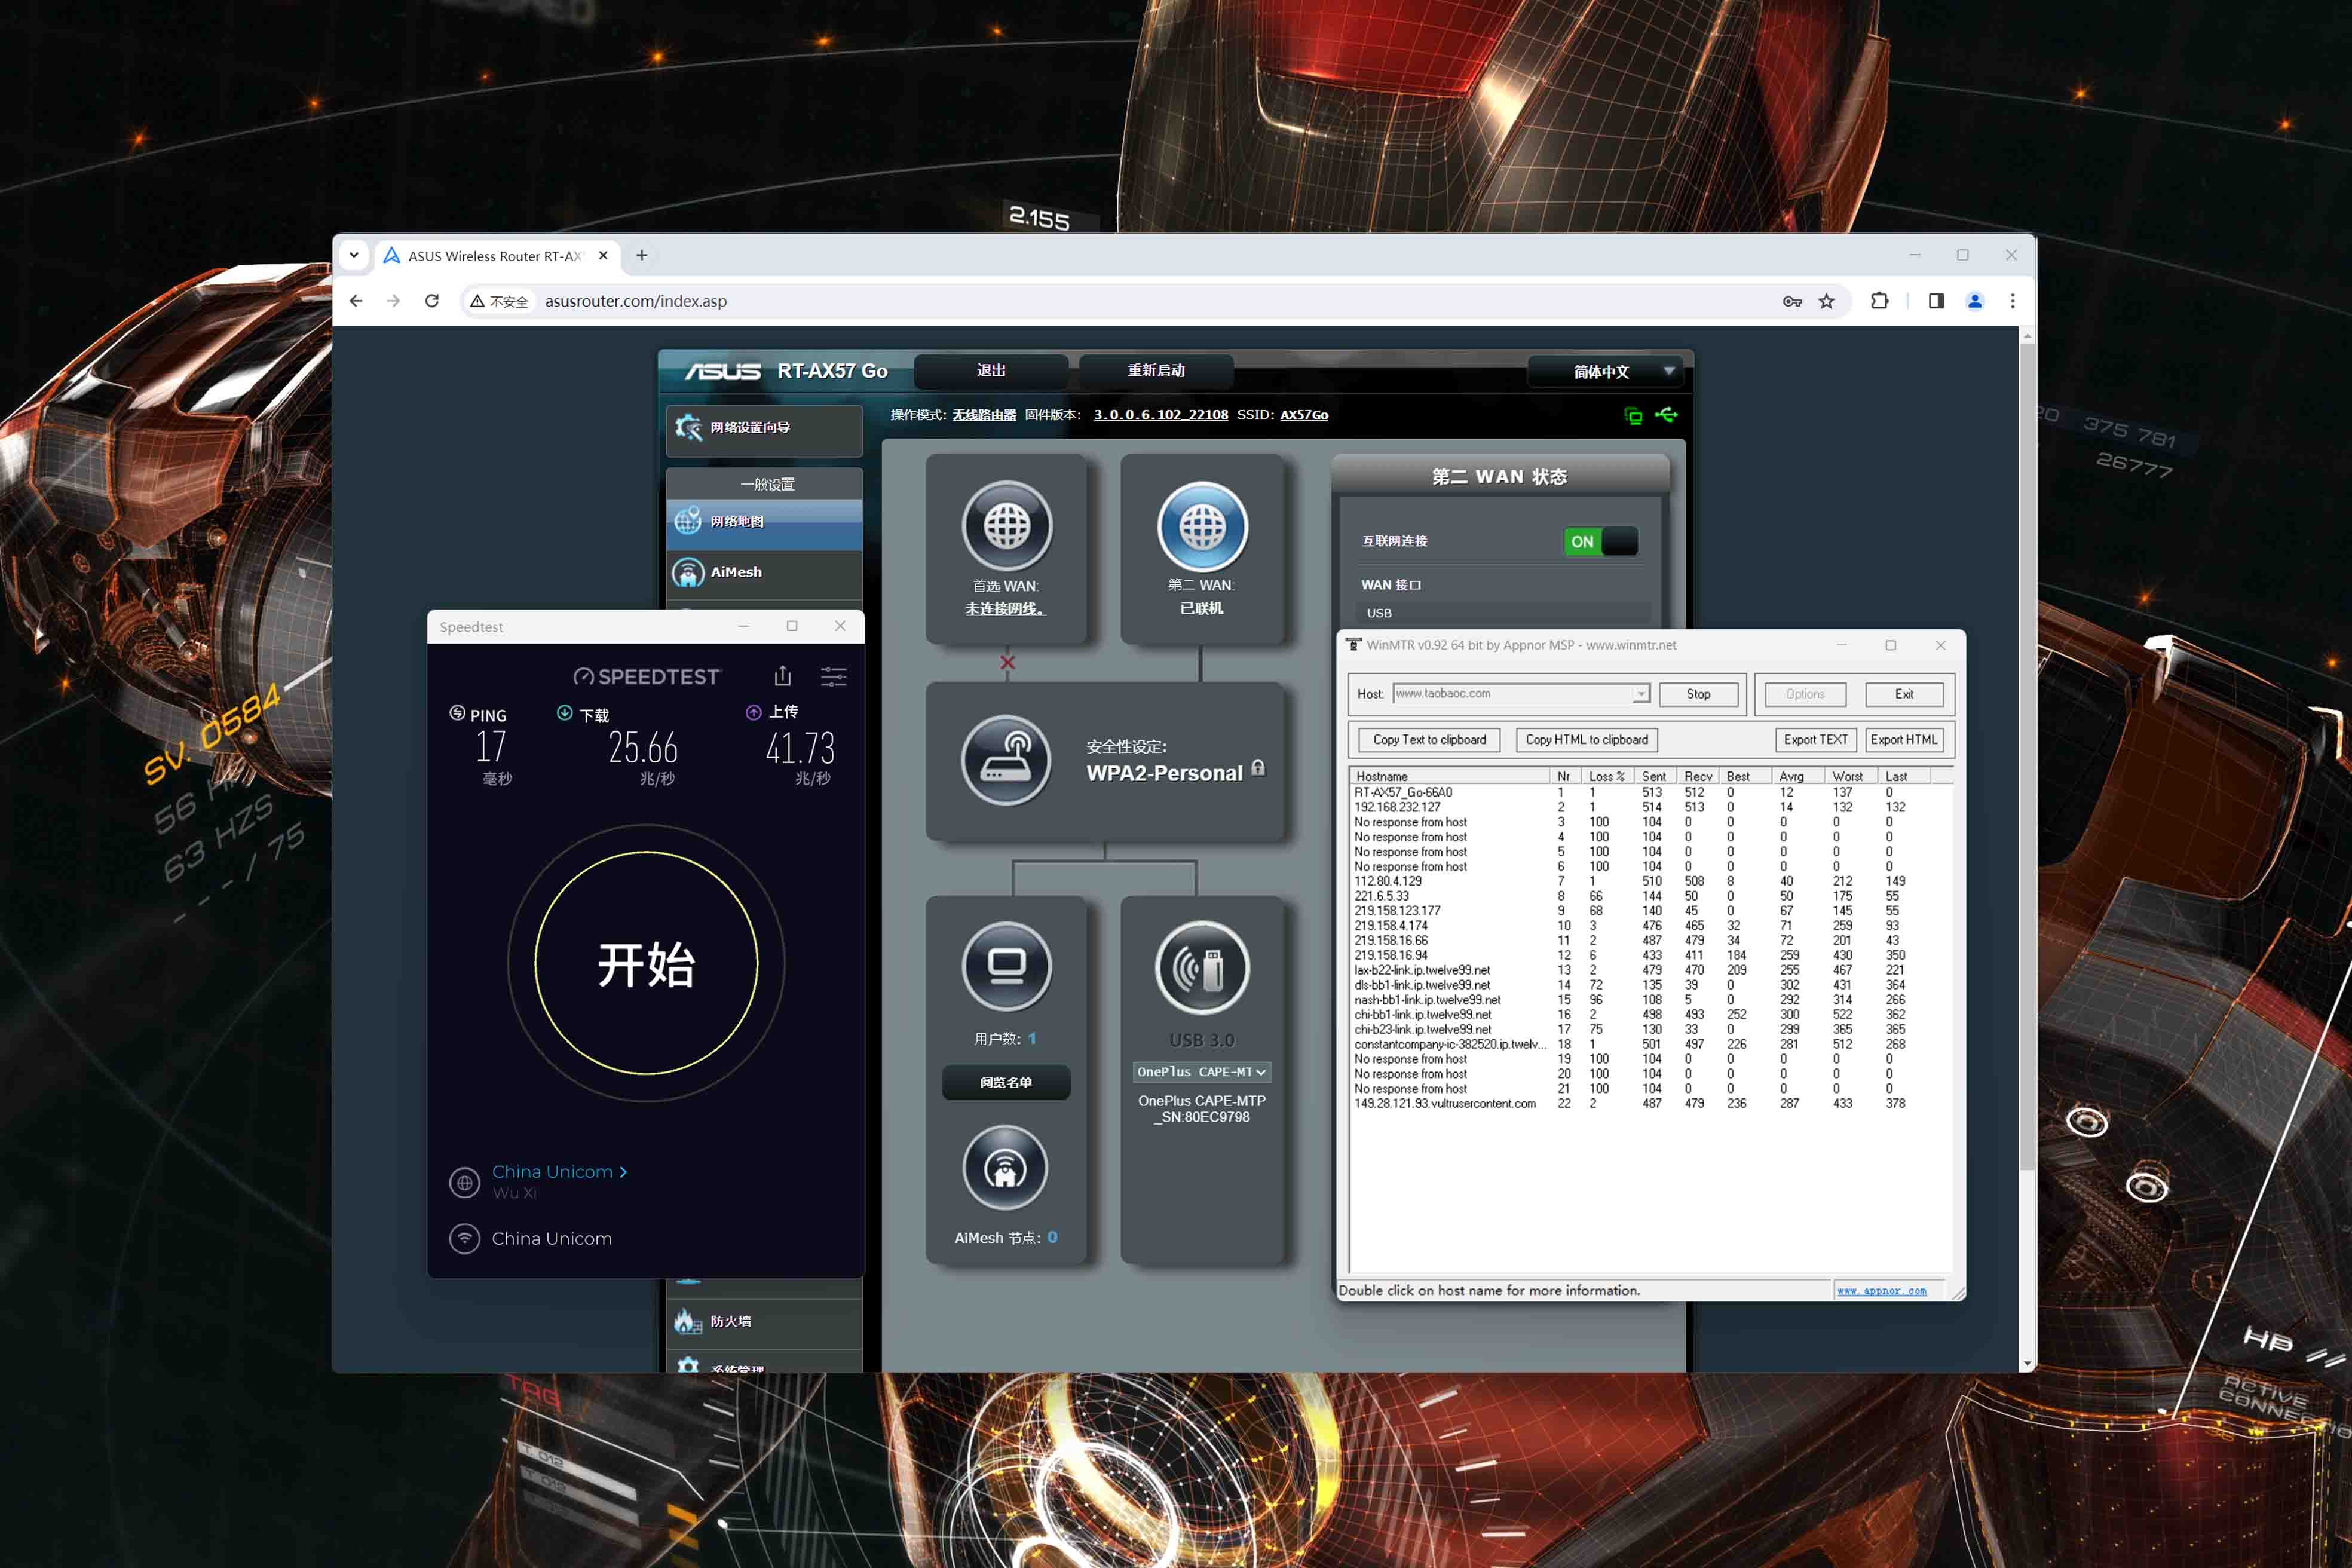Viewport: 2352px width, 1568px height.
Task: Open the saved password key icon
Action: tap(1792, 301)
